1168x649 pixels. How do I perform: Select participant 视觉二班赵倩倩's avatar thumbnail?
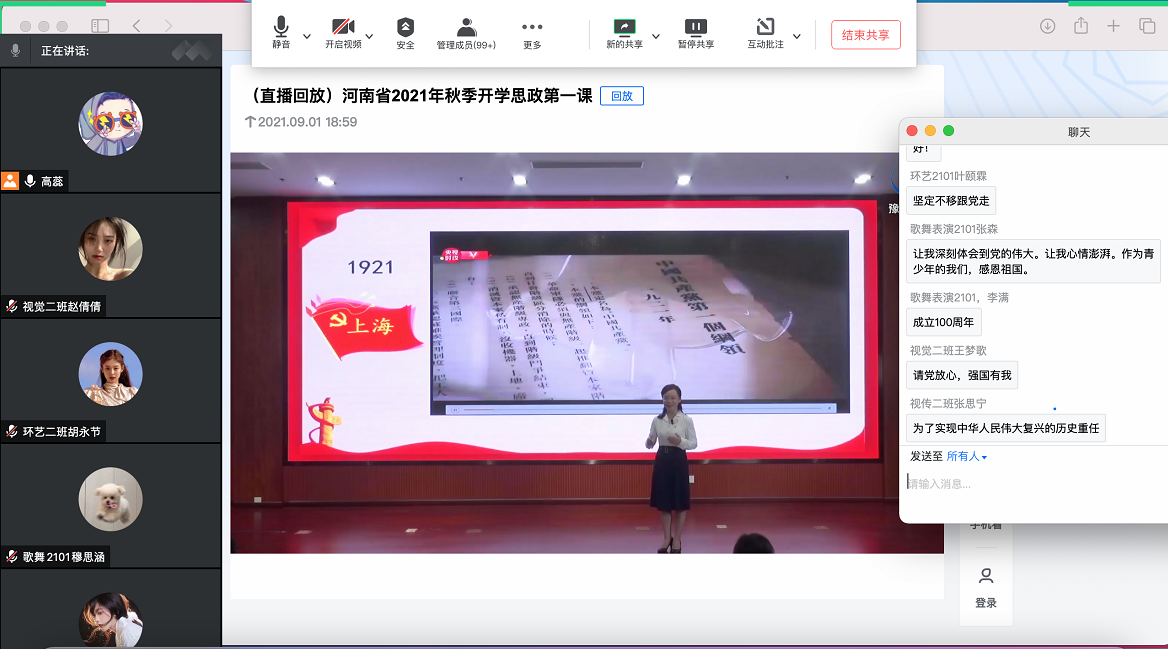tap(110, 249)
